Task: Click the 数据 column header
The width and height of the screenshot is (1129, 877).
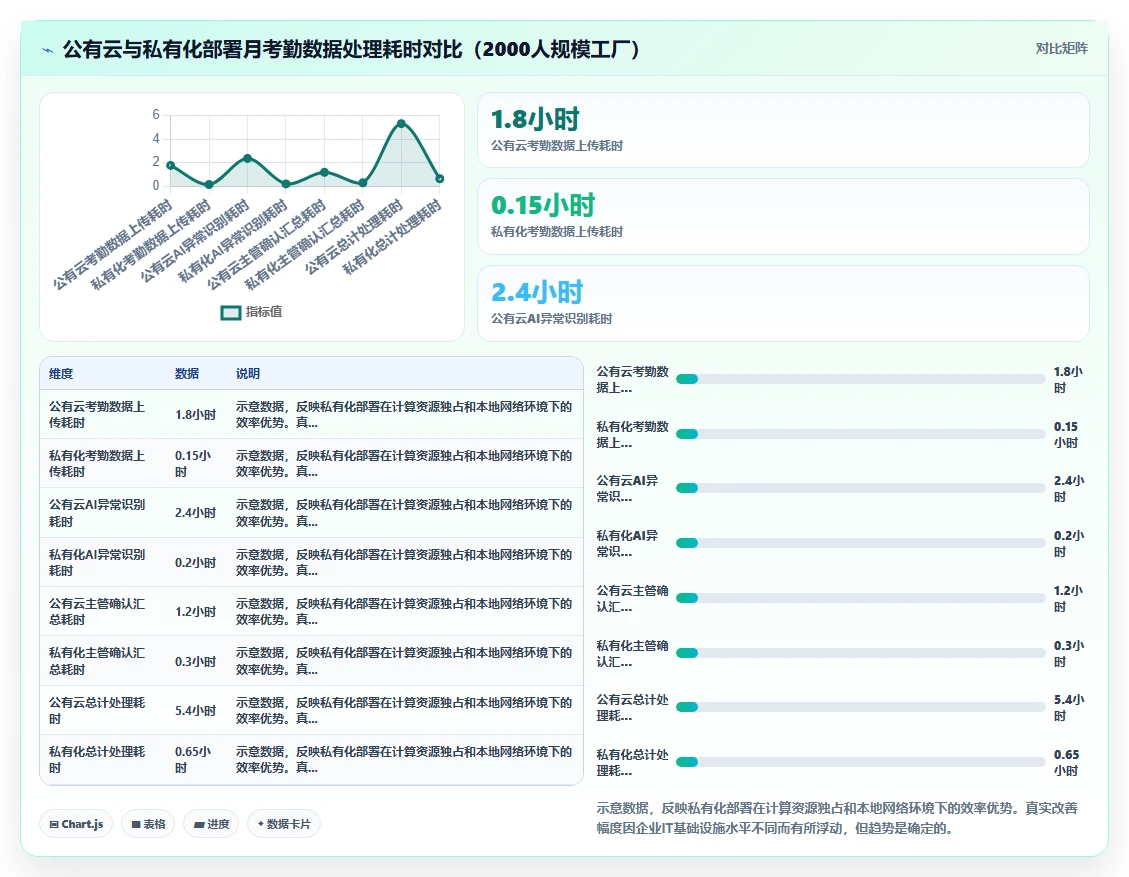Action: tap(186, 374)
